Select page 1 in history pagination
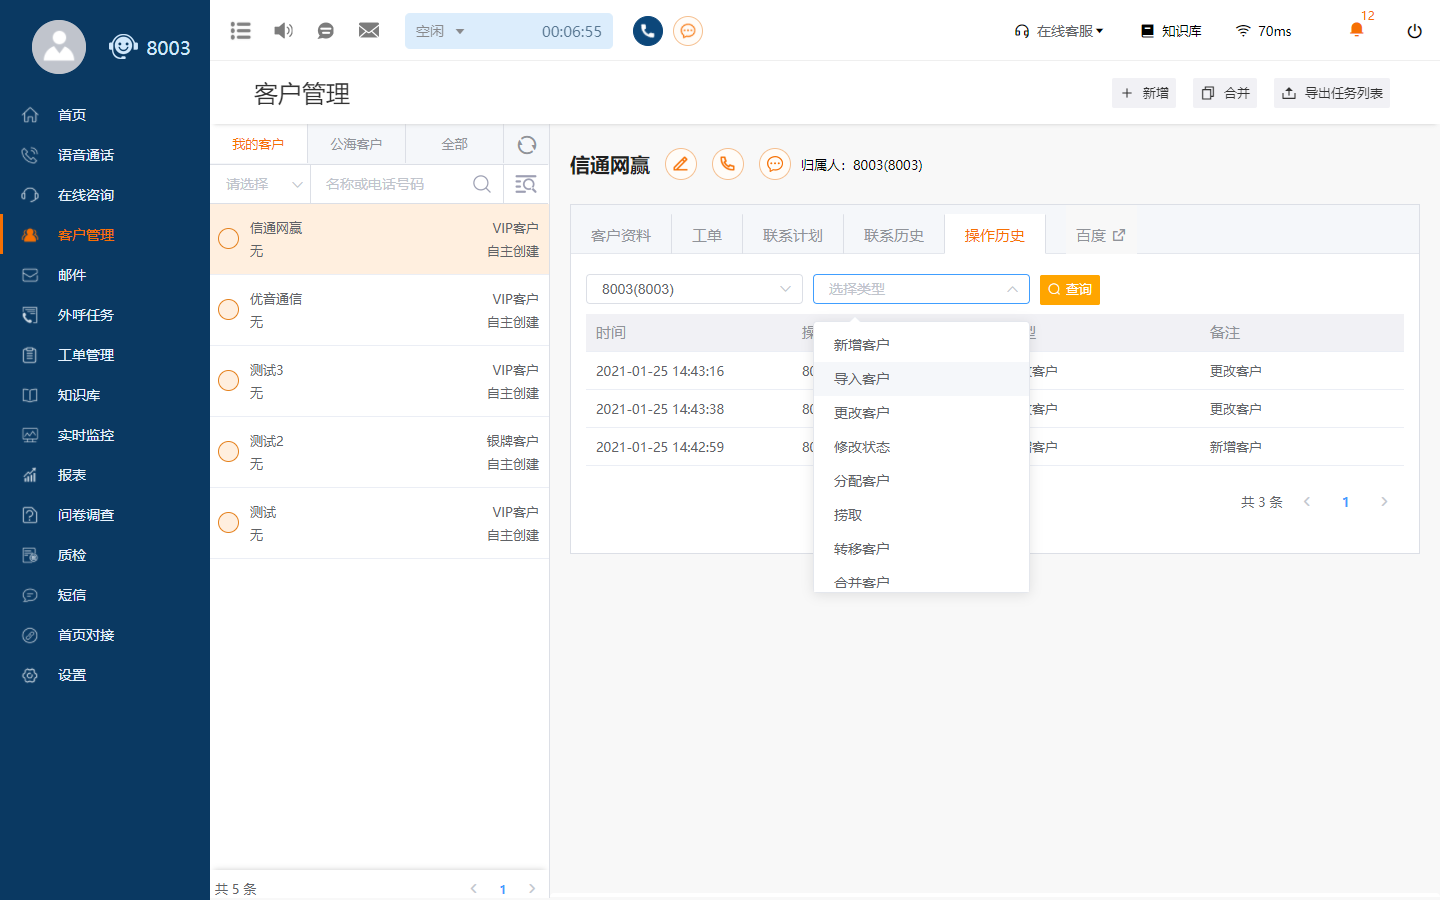 pyautogui.click(x=1346, y=502)
